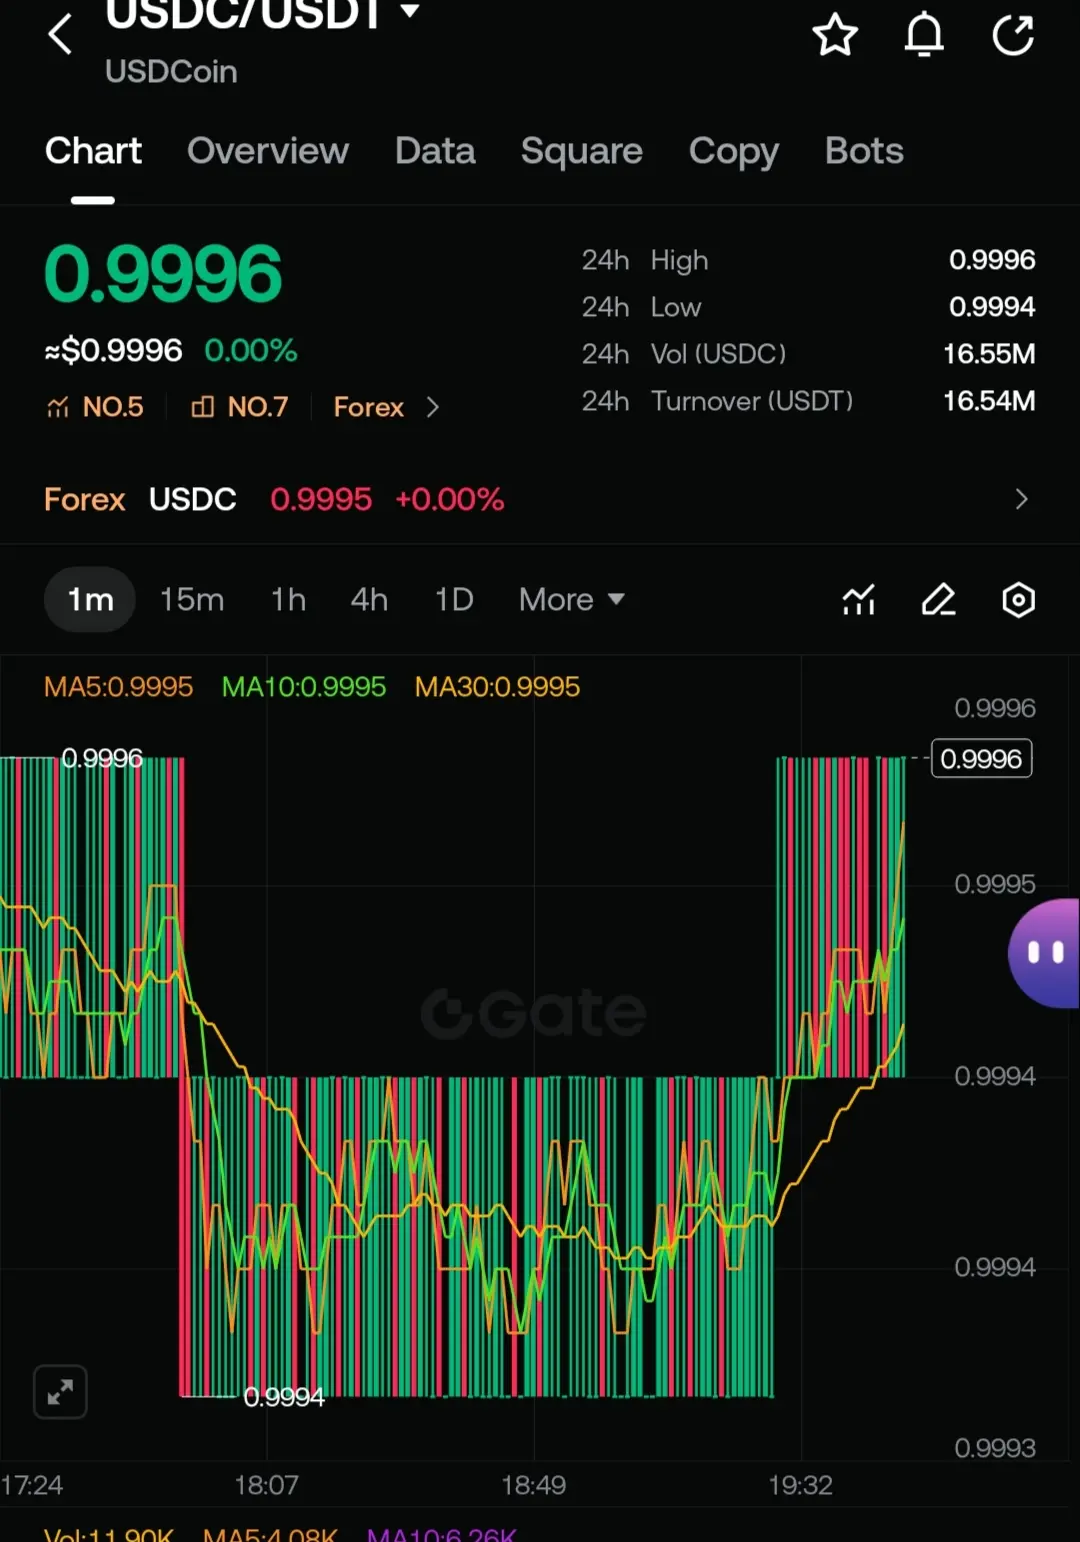The image size is (1080, 1542).
Task: Tap the 24h Low value 0.9994
Action: [x=992, y=307]
